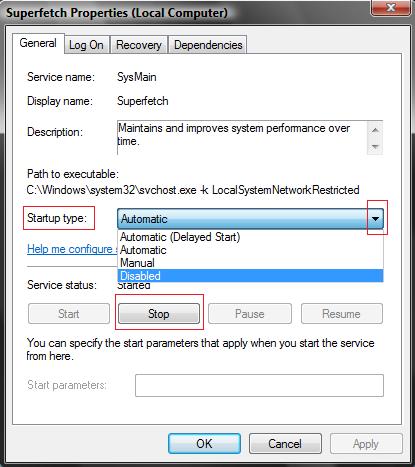
Task: Select the General tab
Action: click(x=38, y=43)
